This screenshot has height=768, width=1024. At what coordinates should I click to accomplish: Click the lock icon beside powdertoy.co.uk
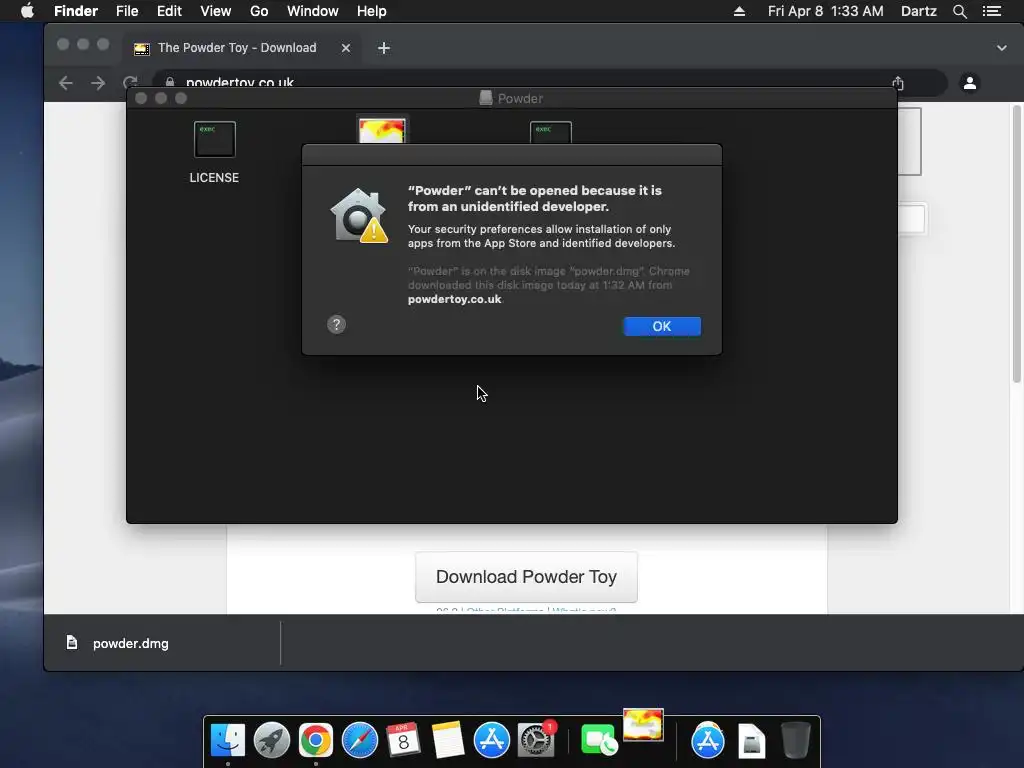[x=170, y=82]
